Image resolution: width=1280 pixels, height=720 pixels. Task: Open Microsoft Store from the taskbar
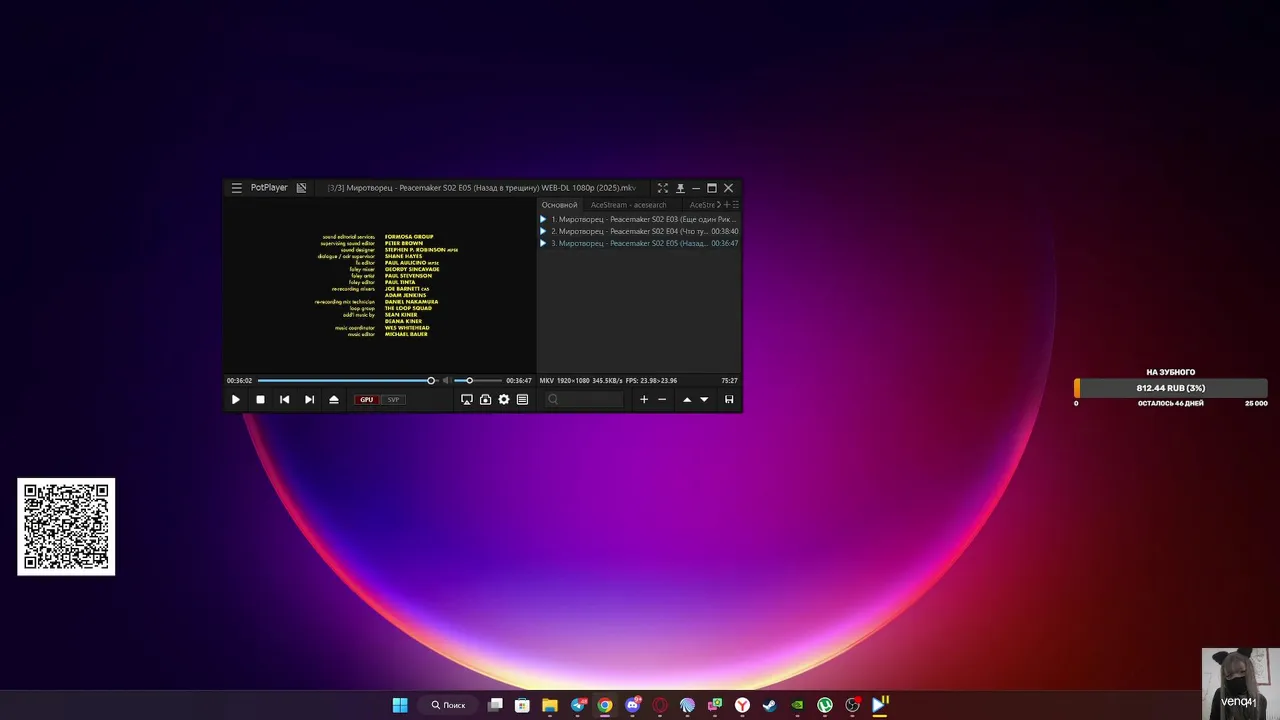pyautogui.click(x=522, y=705)
